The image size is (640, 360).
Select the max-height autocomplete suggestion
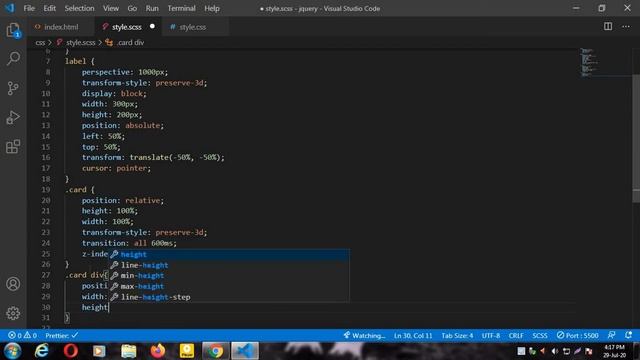[x=229, y=286]
